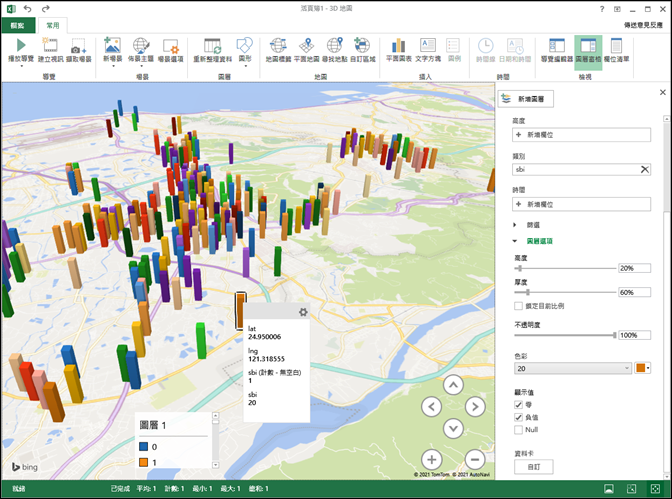
Task: Click the data card settings gear icon
Action: pyautogui.click(x=303, y=312)
